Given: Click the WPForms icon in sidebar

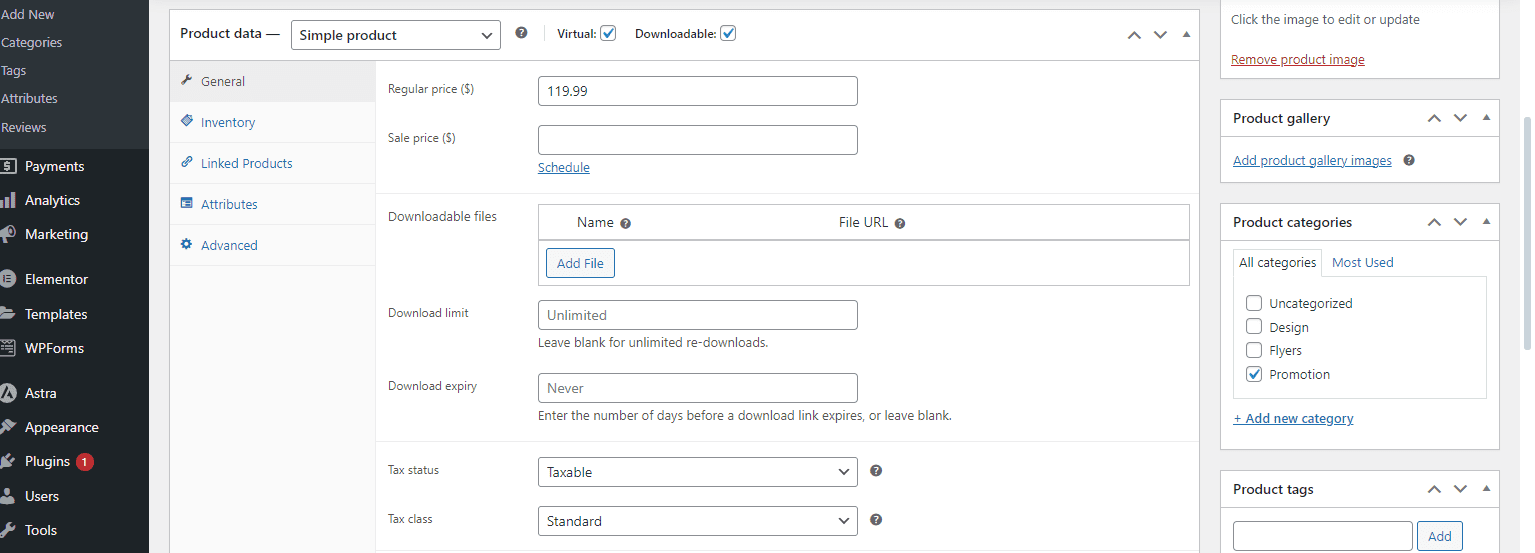Looking at the screenshot, I should (x=8, y=348).
